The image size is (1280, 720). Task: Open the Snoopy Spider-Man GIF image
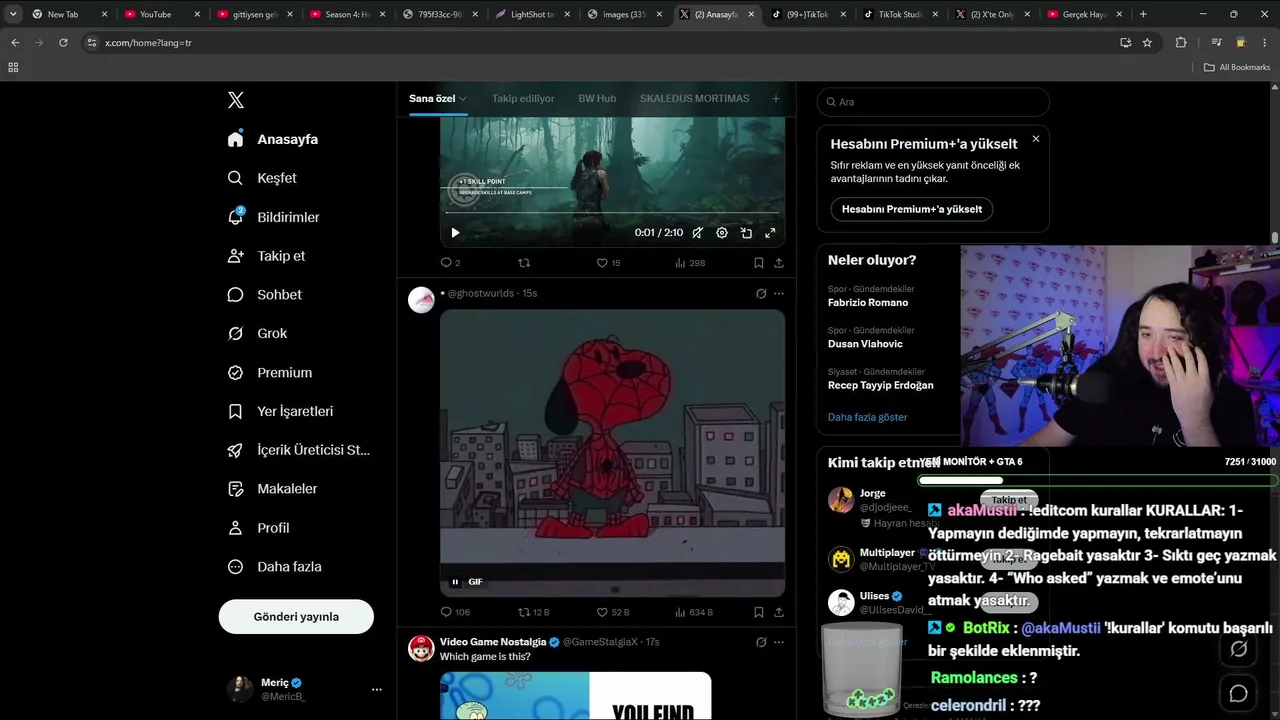(x=612, y=453)
